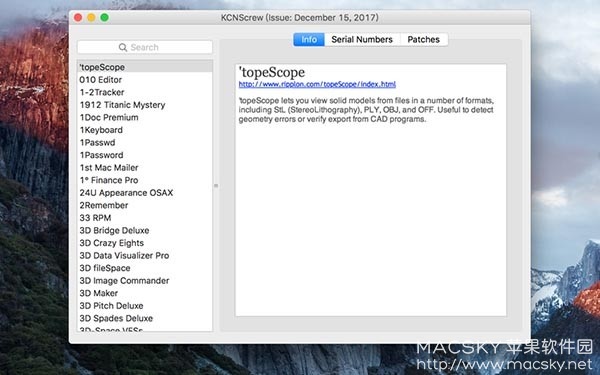Image resolution: width=600 pixels, height=375 pixels.
Task: Select 1912 Titanic Mystery entry
Action: pos(145,105)
